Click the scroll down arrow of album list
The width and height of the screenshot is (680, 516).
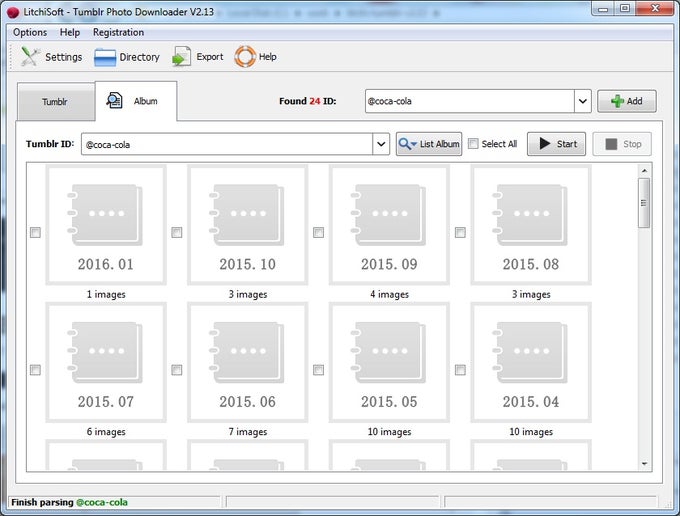(644, 464)
